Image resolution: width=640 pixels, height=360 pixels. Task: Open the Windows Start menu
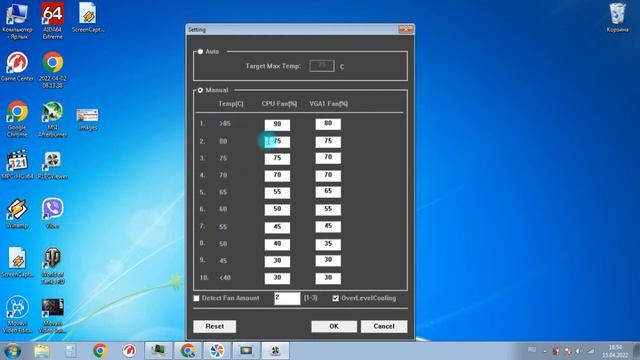pyautogui.click(x=12, y=351)
